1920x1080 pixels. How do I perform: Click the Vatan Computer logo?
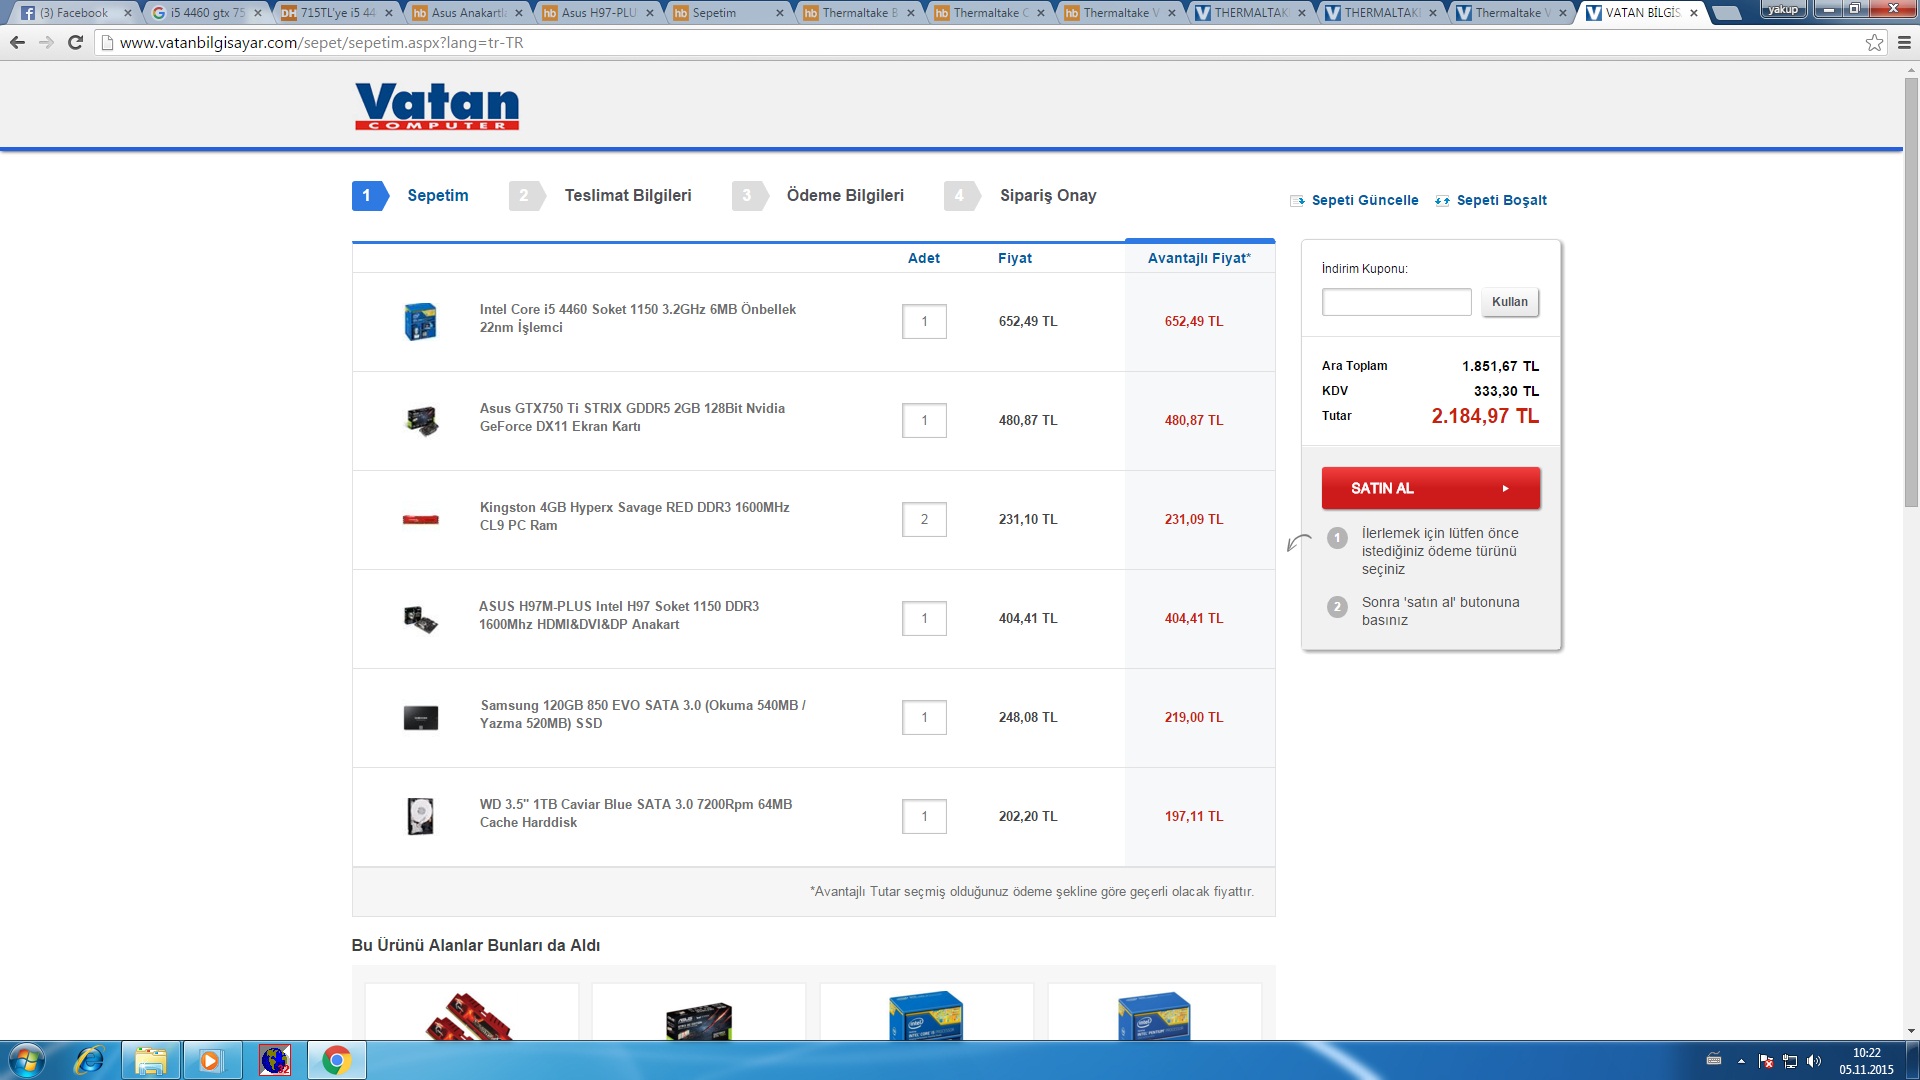pyautogui.click(x=437, y=106)
